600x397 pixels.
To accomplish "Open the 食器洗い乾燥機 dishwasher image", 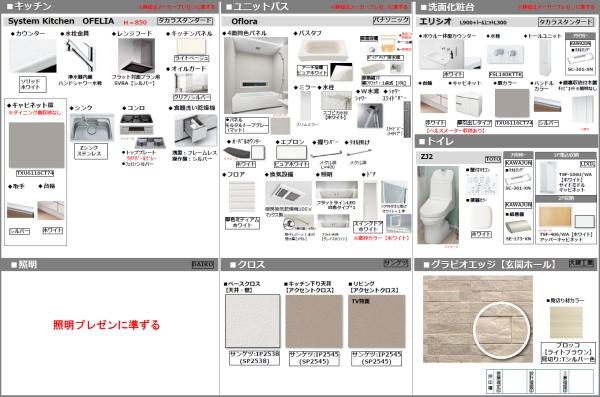I will (x=196, y=130).
